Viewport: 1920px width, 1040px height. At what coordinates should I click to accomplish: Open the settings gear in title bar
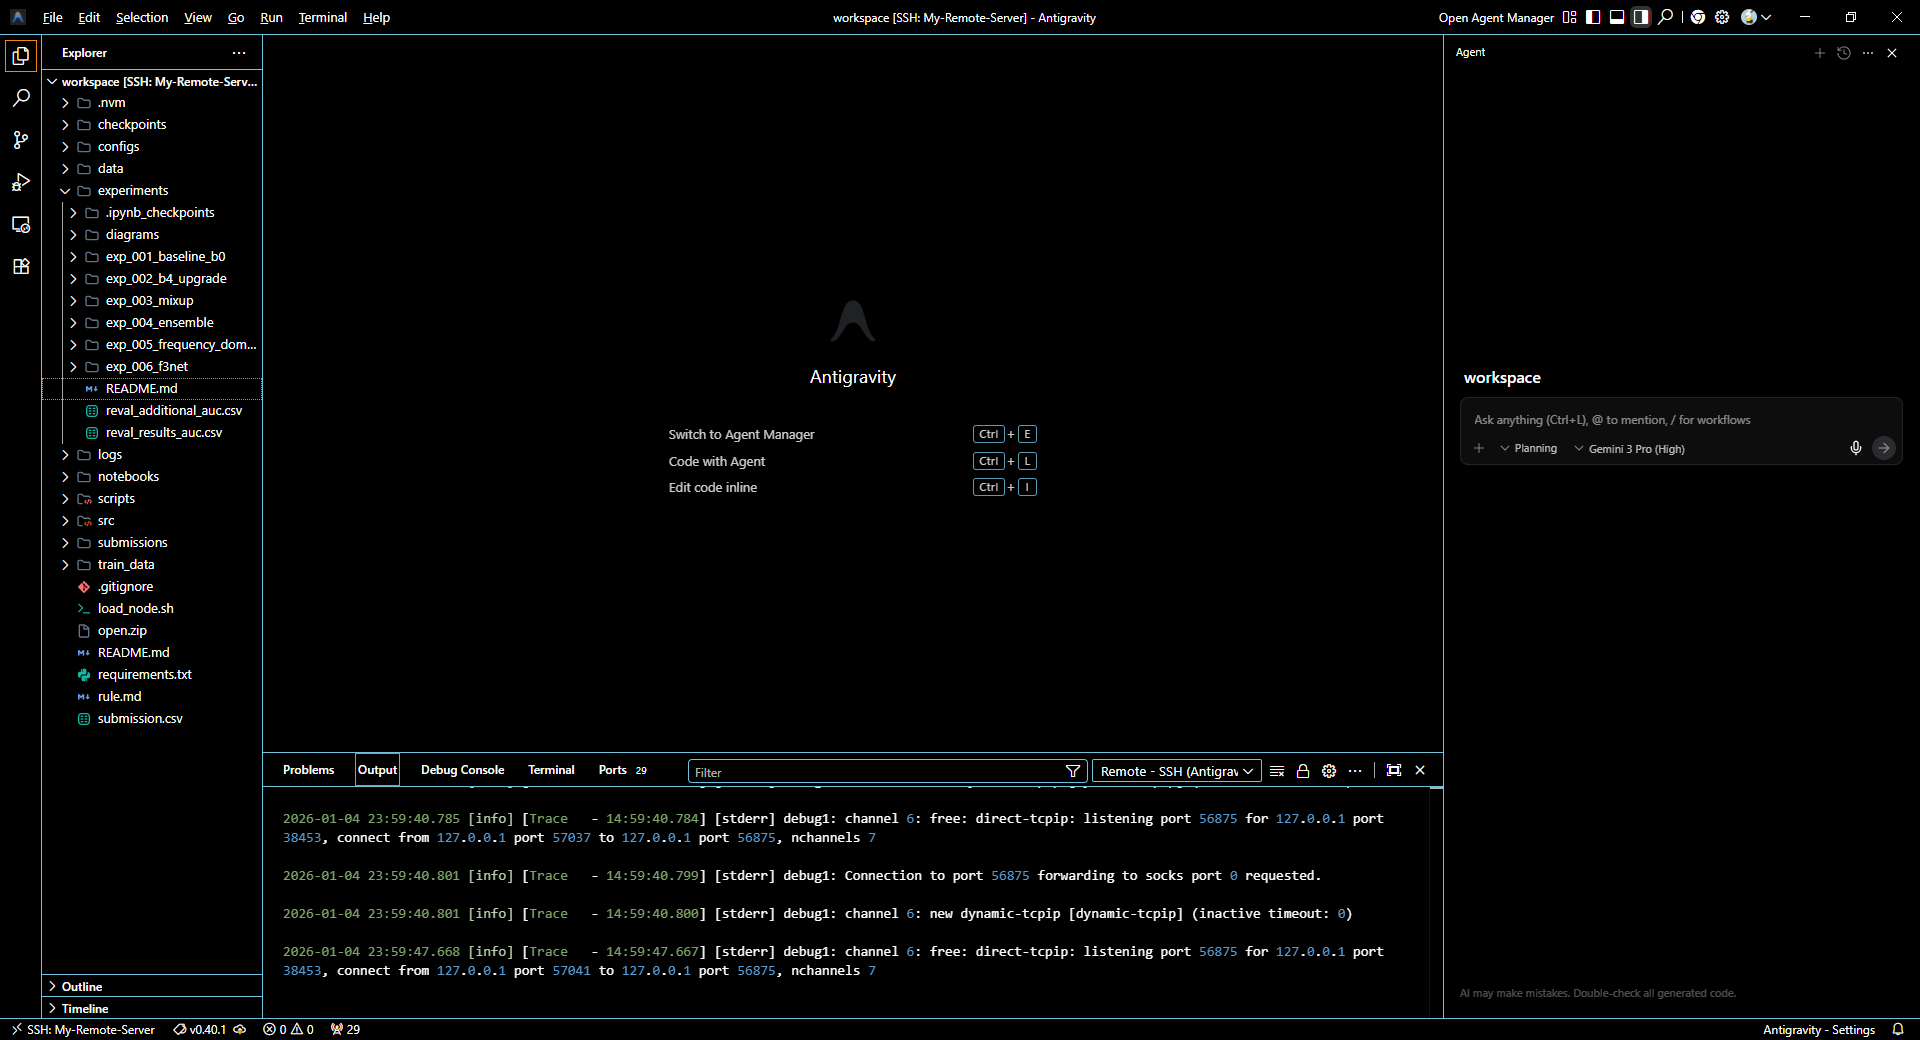tap(1722, 17)
